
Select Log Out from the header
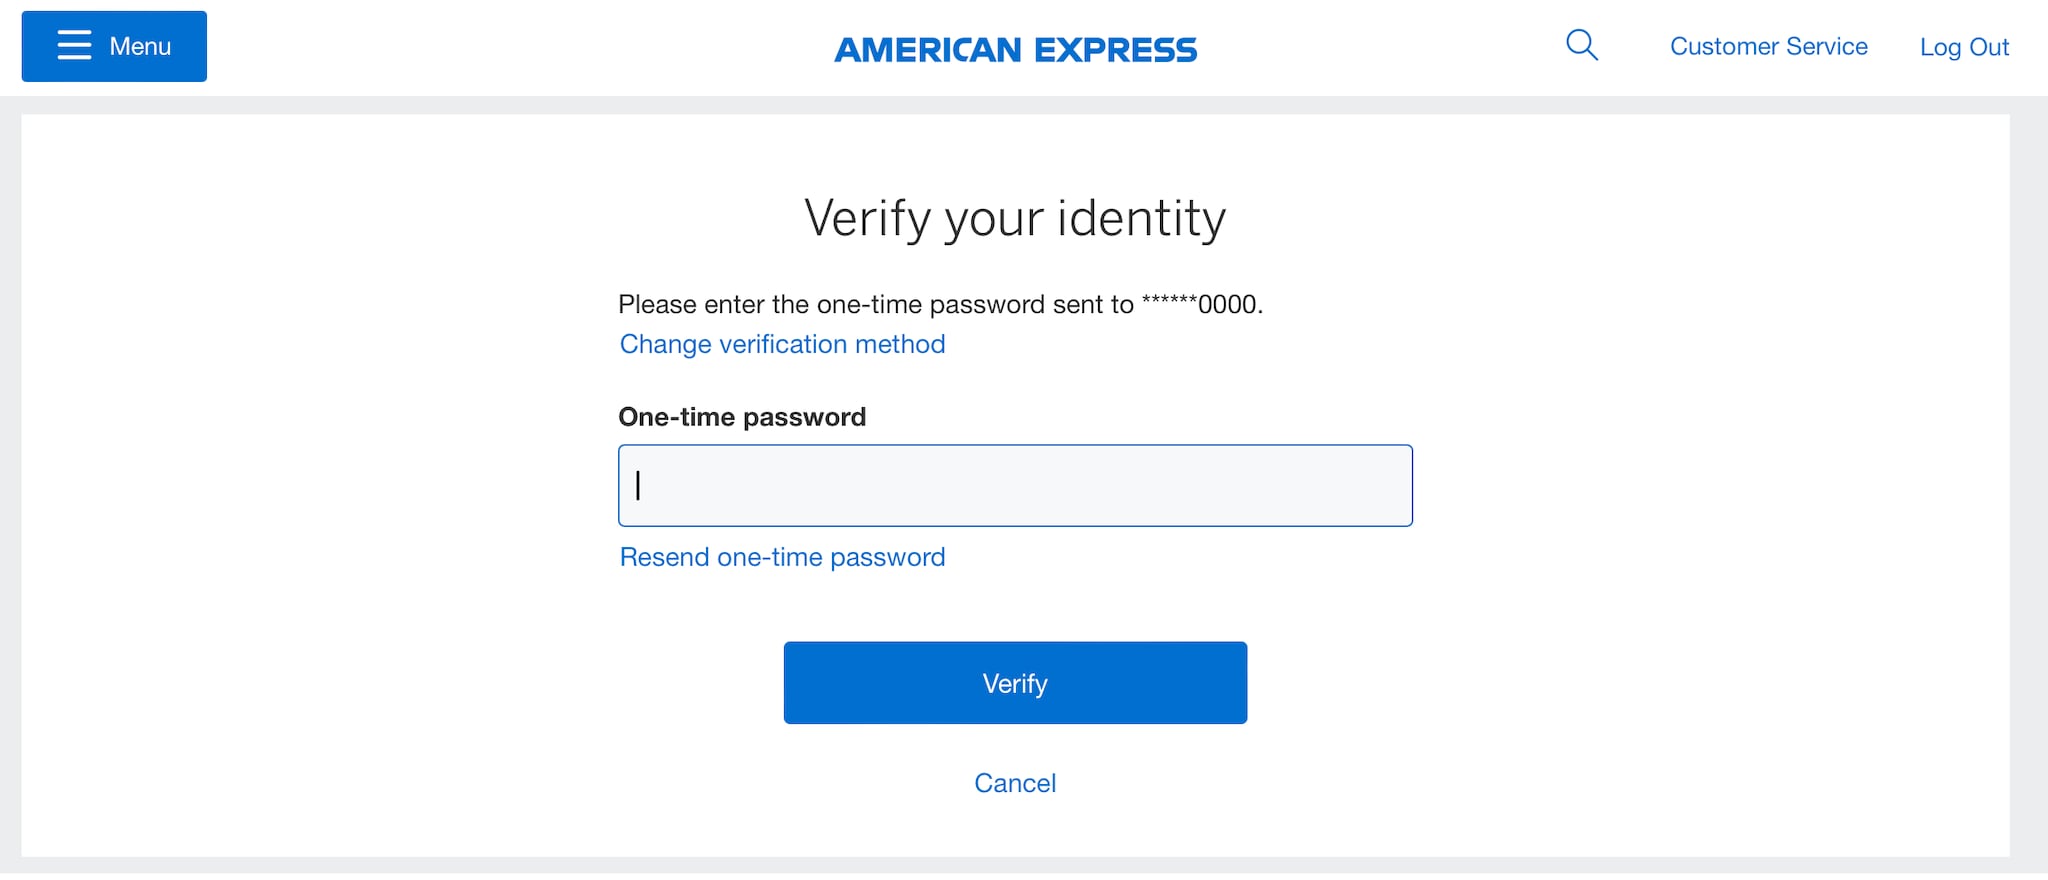(x=1964, y=46)
